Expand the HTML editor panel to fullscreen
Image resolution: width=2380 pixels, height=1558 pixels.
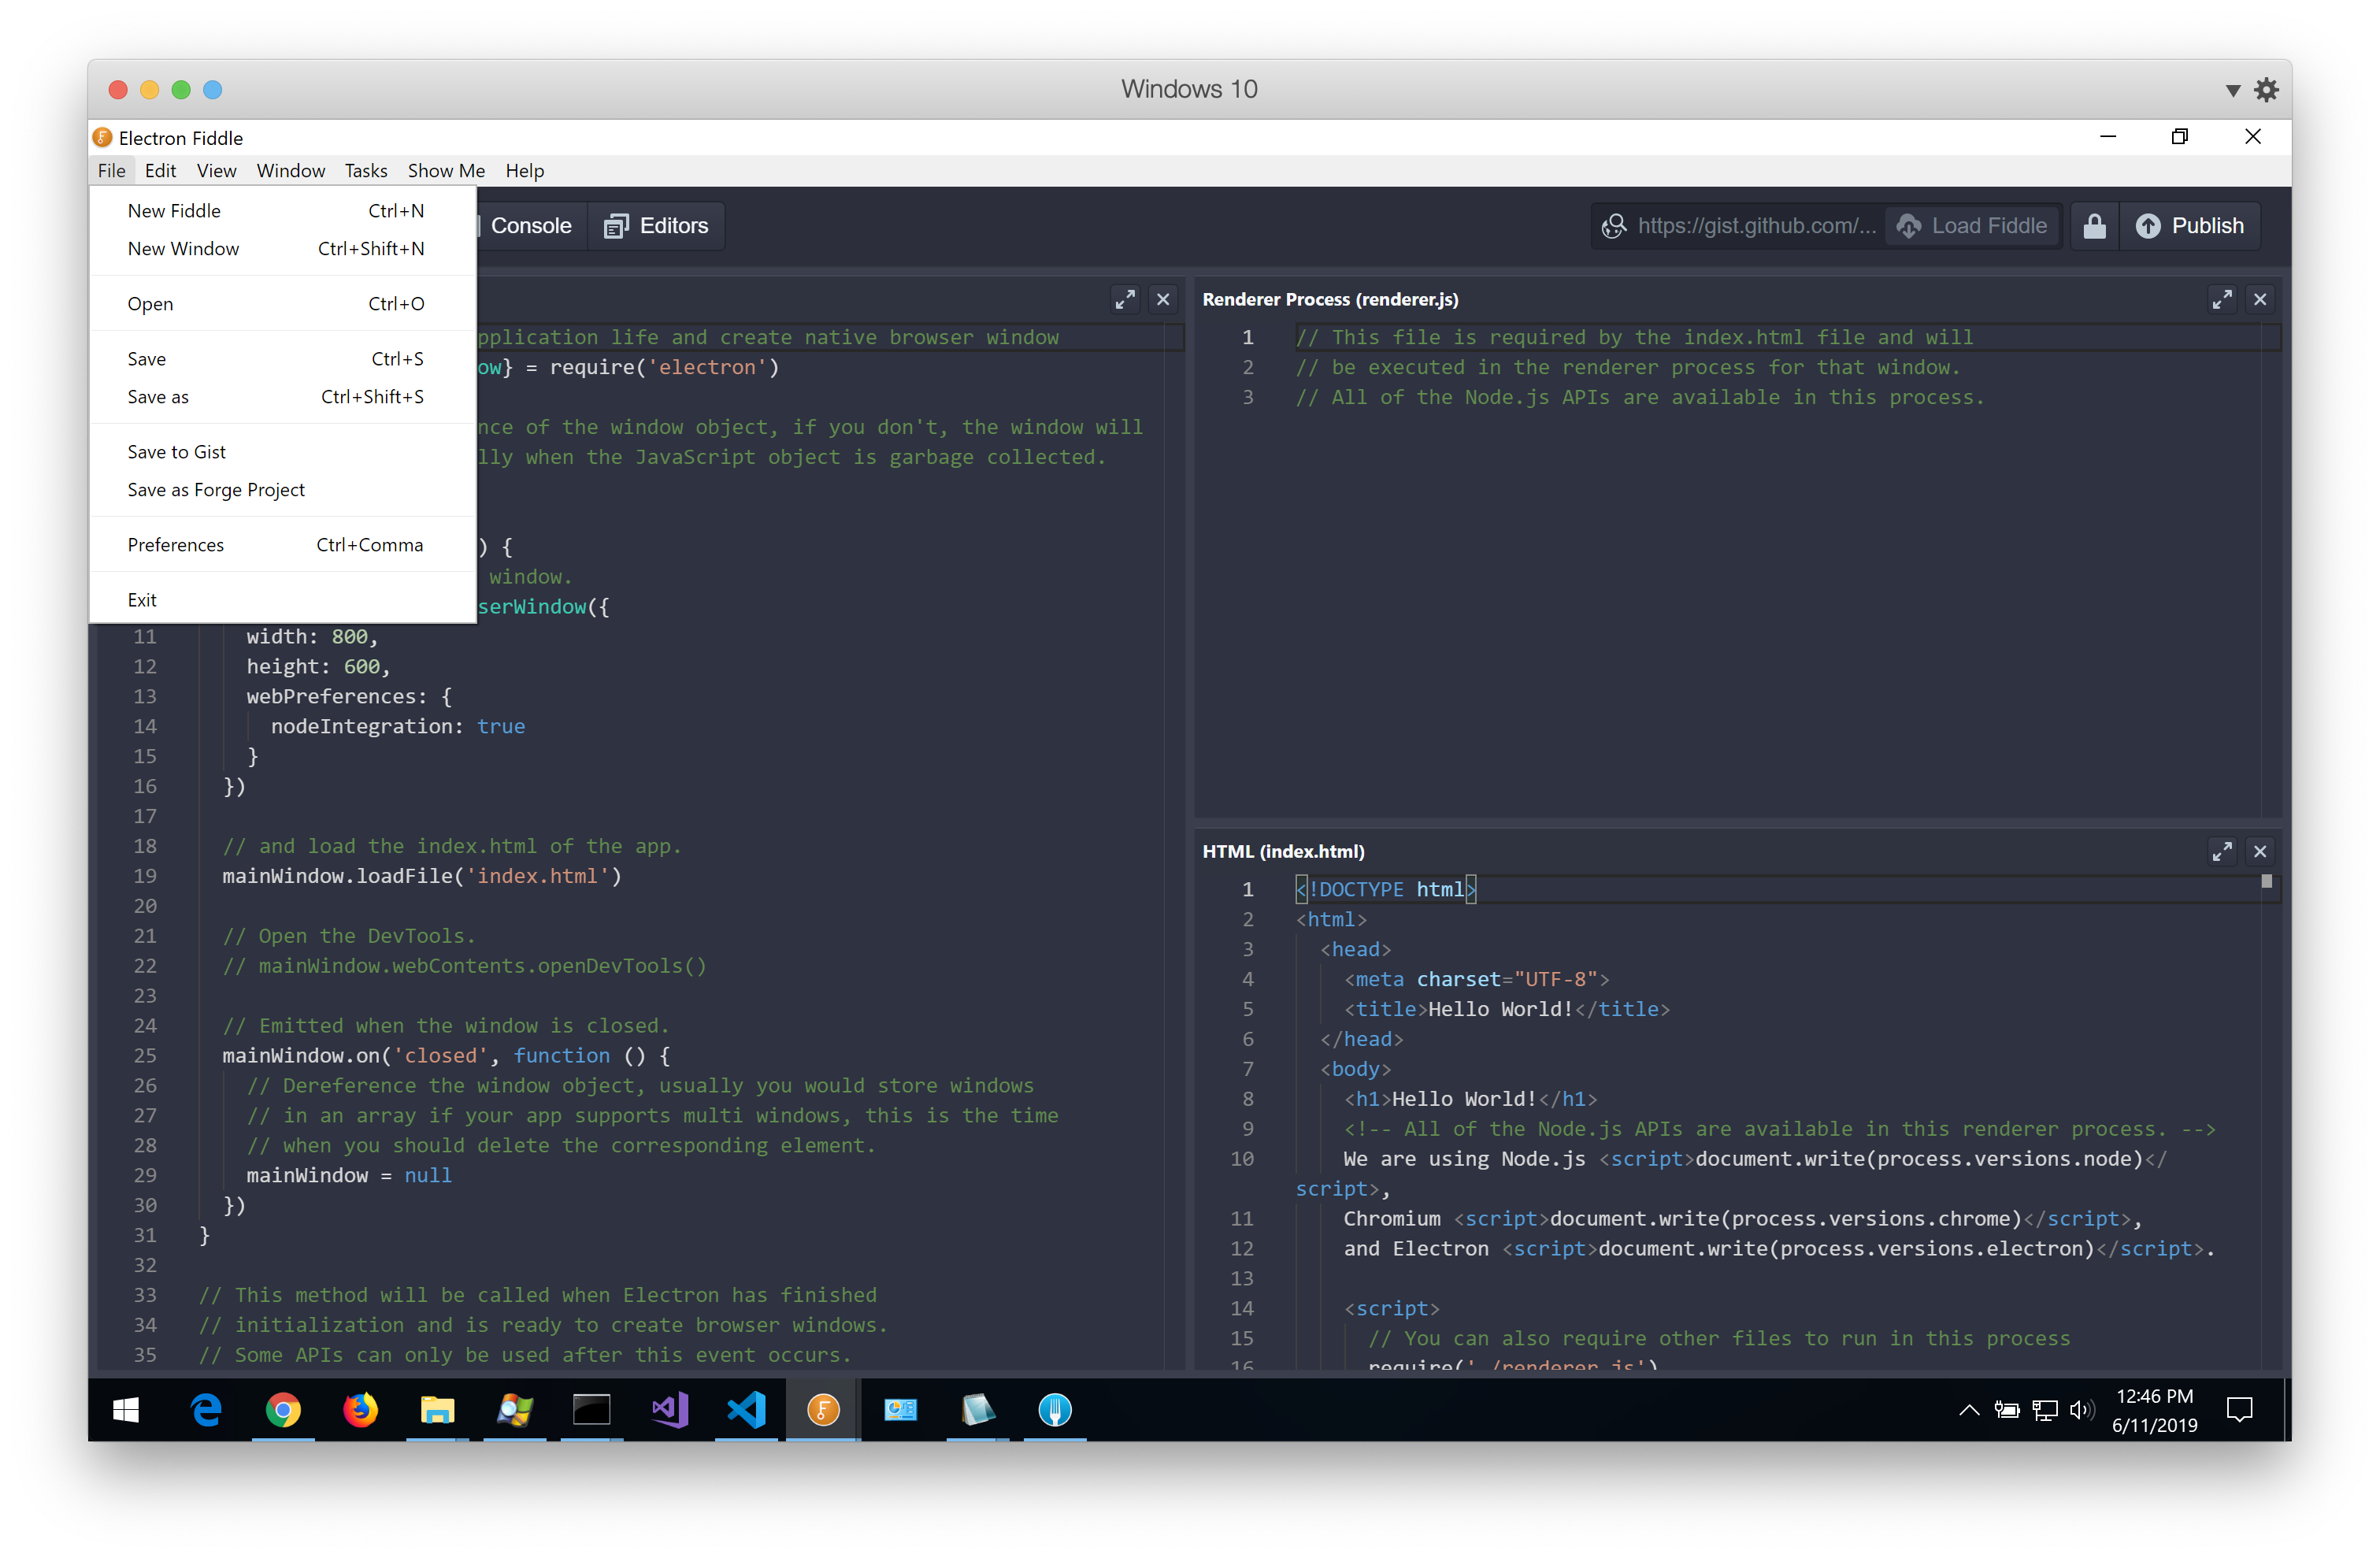click(2223, 851)
